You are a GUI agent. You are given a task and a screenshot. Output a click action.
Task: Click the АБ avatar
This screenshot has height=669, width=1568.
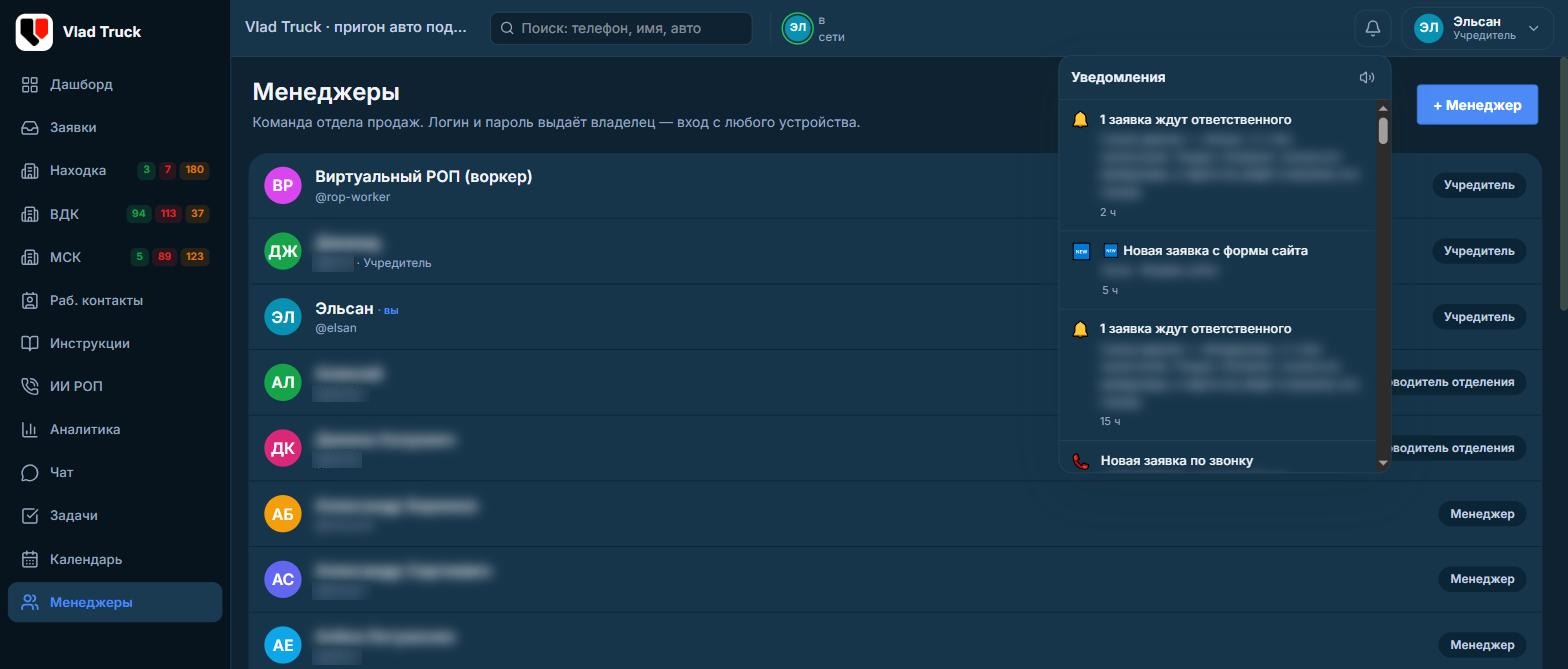tap(283, 513)
